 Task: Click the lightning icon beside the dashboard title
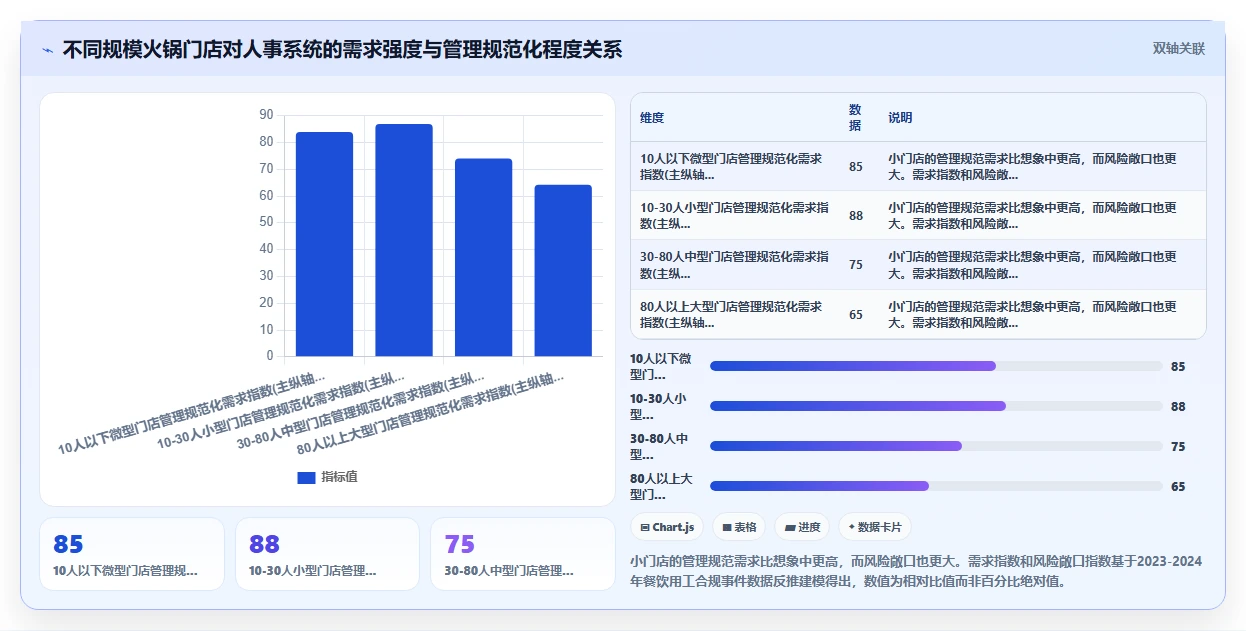(x=47, y=49)
